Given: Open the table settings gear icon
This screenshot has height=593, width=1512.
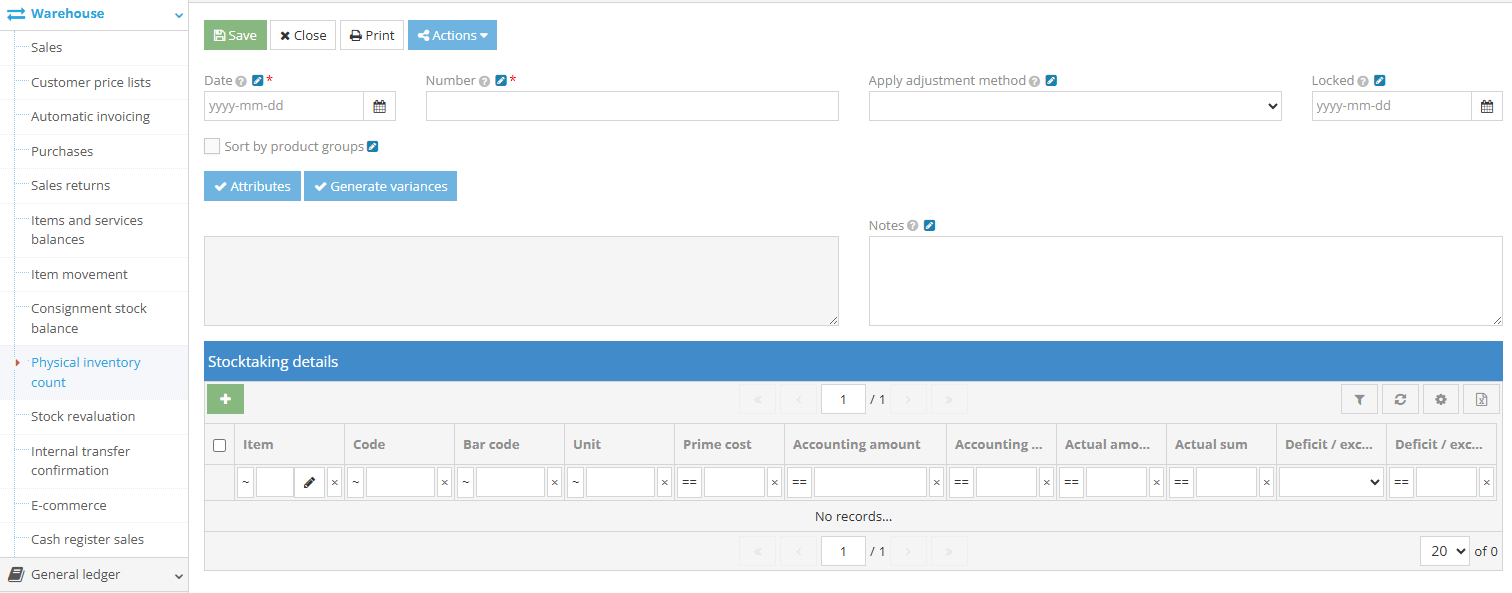Looking at the screenshot, I should [x=1441, y=399].
